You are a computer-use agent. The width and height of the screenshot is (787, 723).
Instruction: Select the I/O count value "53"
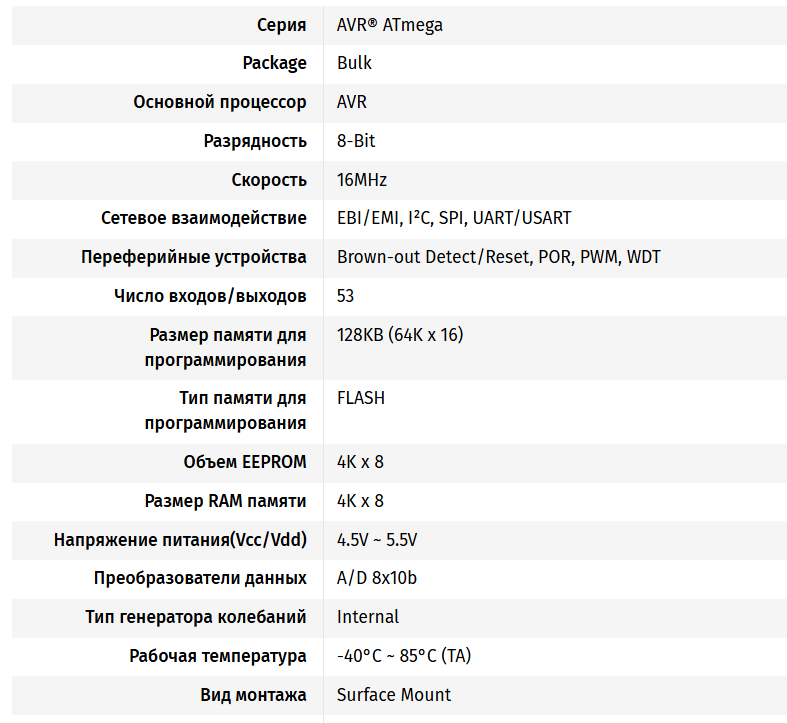point(346,296)
